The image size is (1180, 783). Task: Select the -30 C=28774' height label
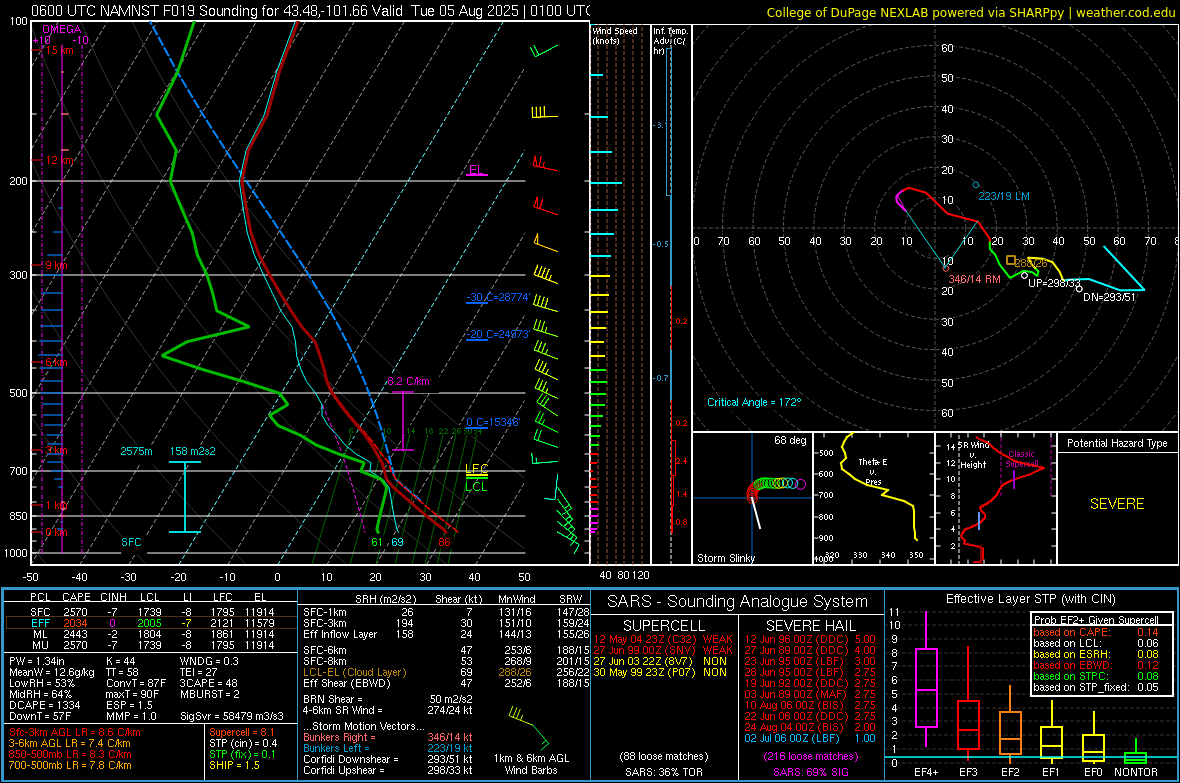(x=498, y=297)
